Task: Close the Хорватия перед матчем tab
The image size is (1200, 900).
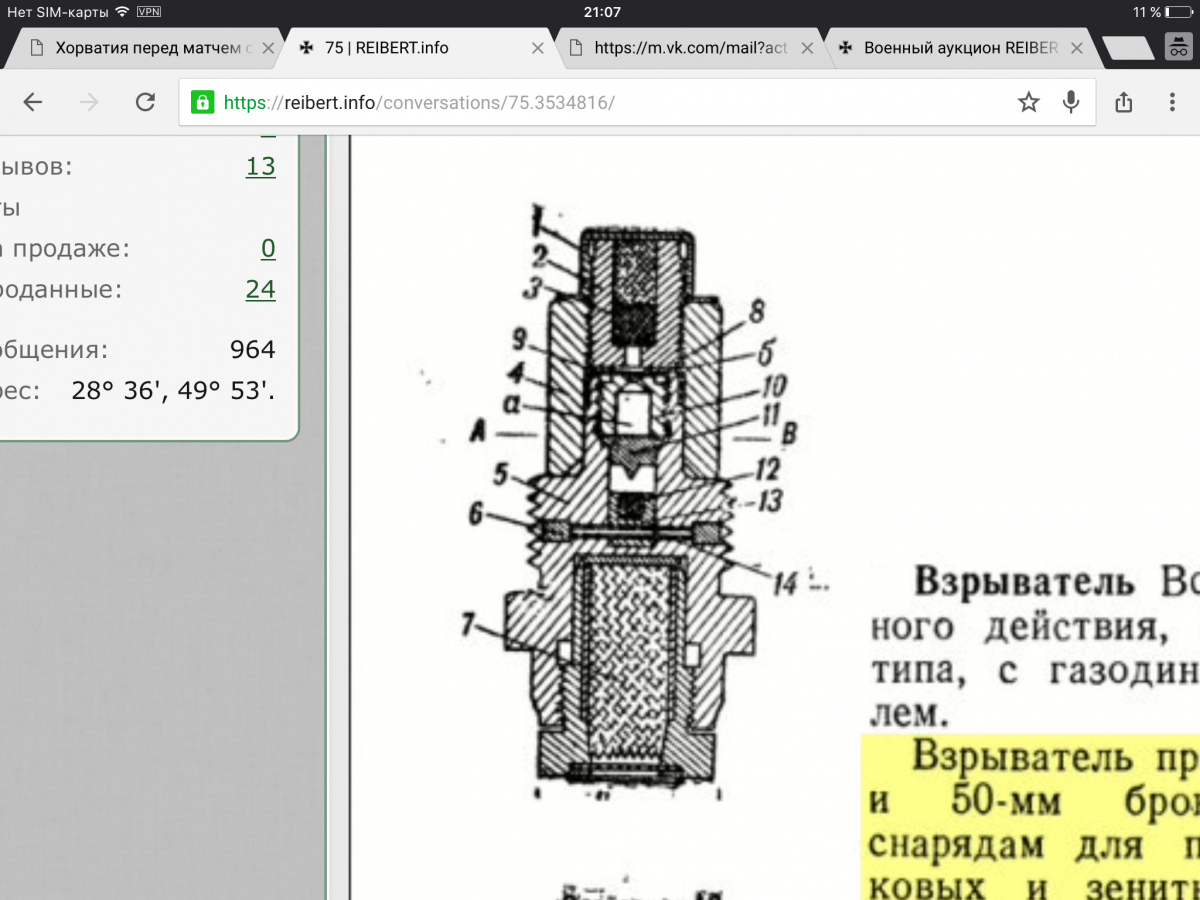Action: pyautogui.click(x=267, y=48)
